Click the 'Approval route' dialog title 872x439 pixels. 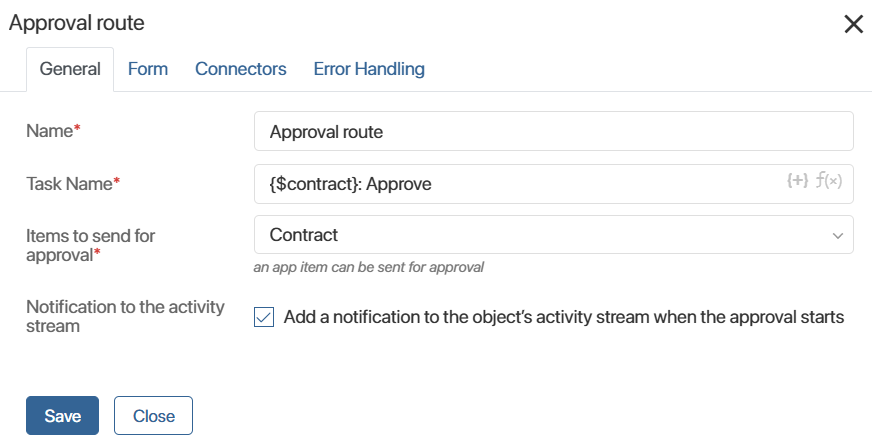point(76,23)
